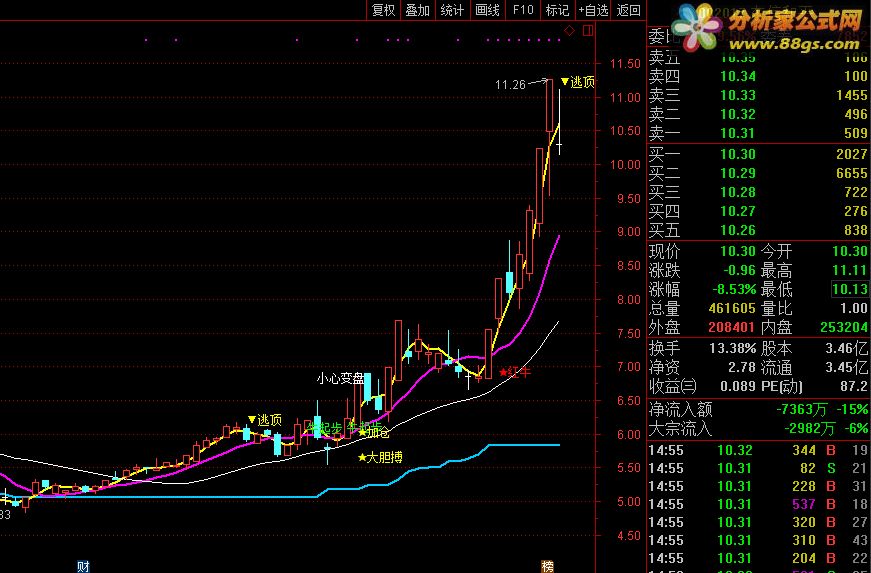Click the 换手 value 13.38%

(x=732, y=349)
